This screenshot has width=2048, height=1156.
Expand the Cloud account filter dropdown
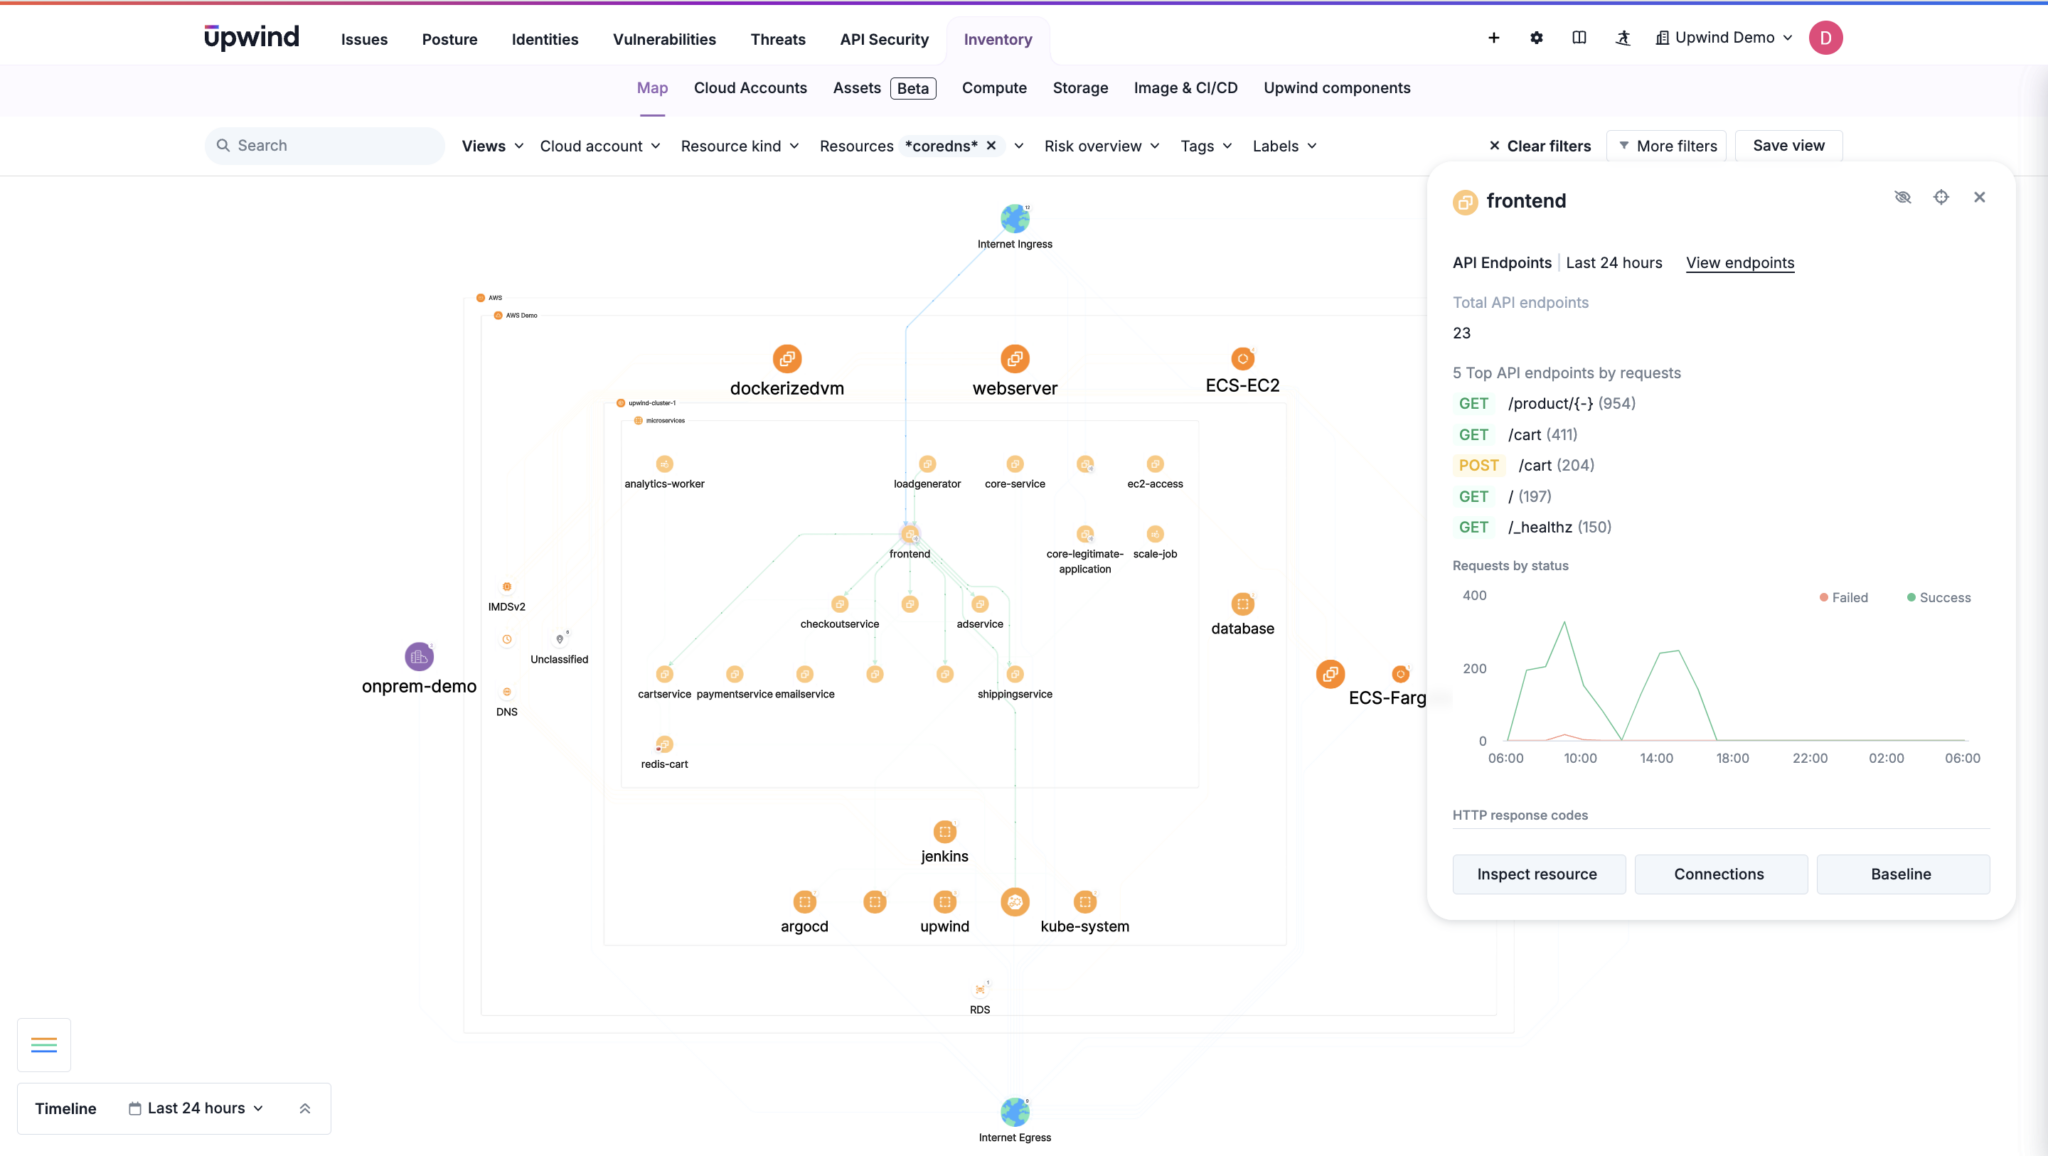[600, 146]
